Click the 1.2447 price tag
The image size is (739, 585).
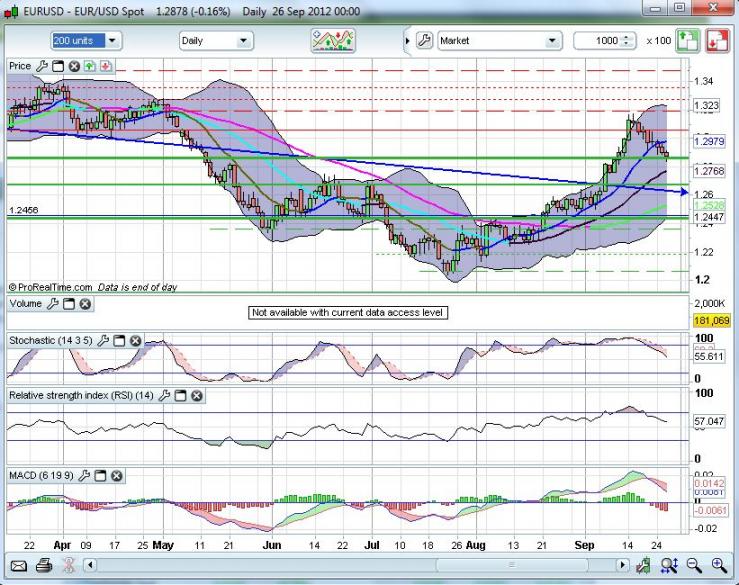click(x=709, y=217)
